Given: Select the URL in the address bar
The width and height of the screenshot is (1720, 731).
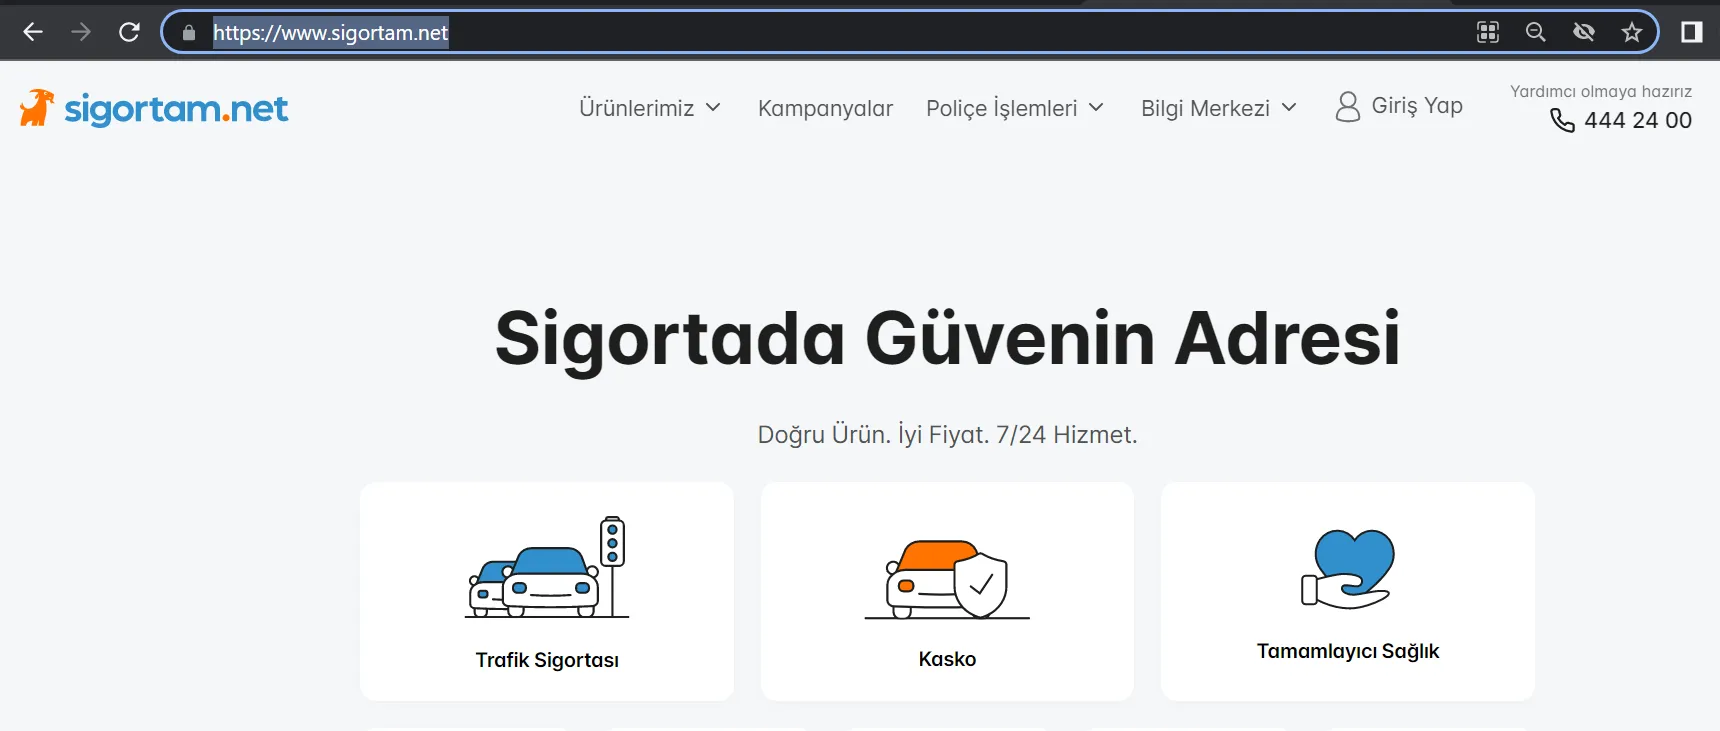Looking at the screenshot, I should (330, 33).
